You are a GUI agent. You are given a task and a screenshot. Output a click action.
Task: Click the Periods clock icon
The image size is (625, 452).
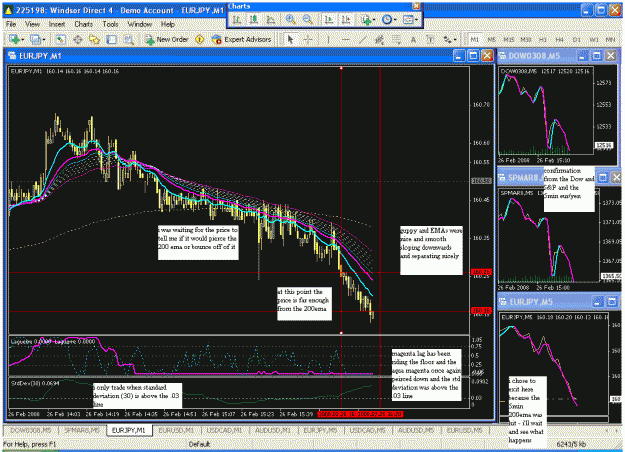[x=386, y=19]
